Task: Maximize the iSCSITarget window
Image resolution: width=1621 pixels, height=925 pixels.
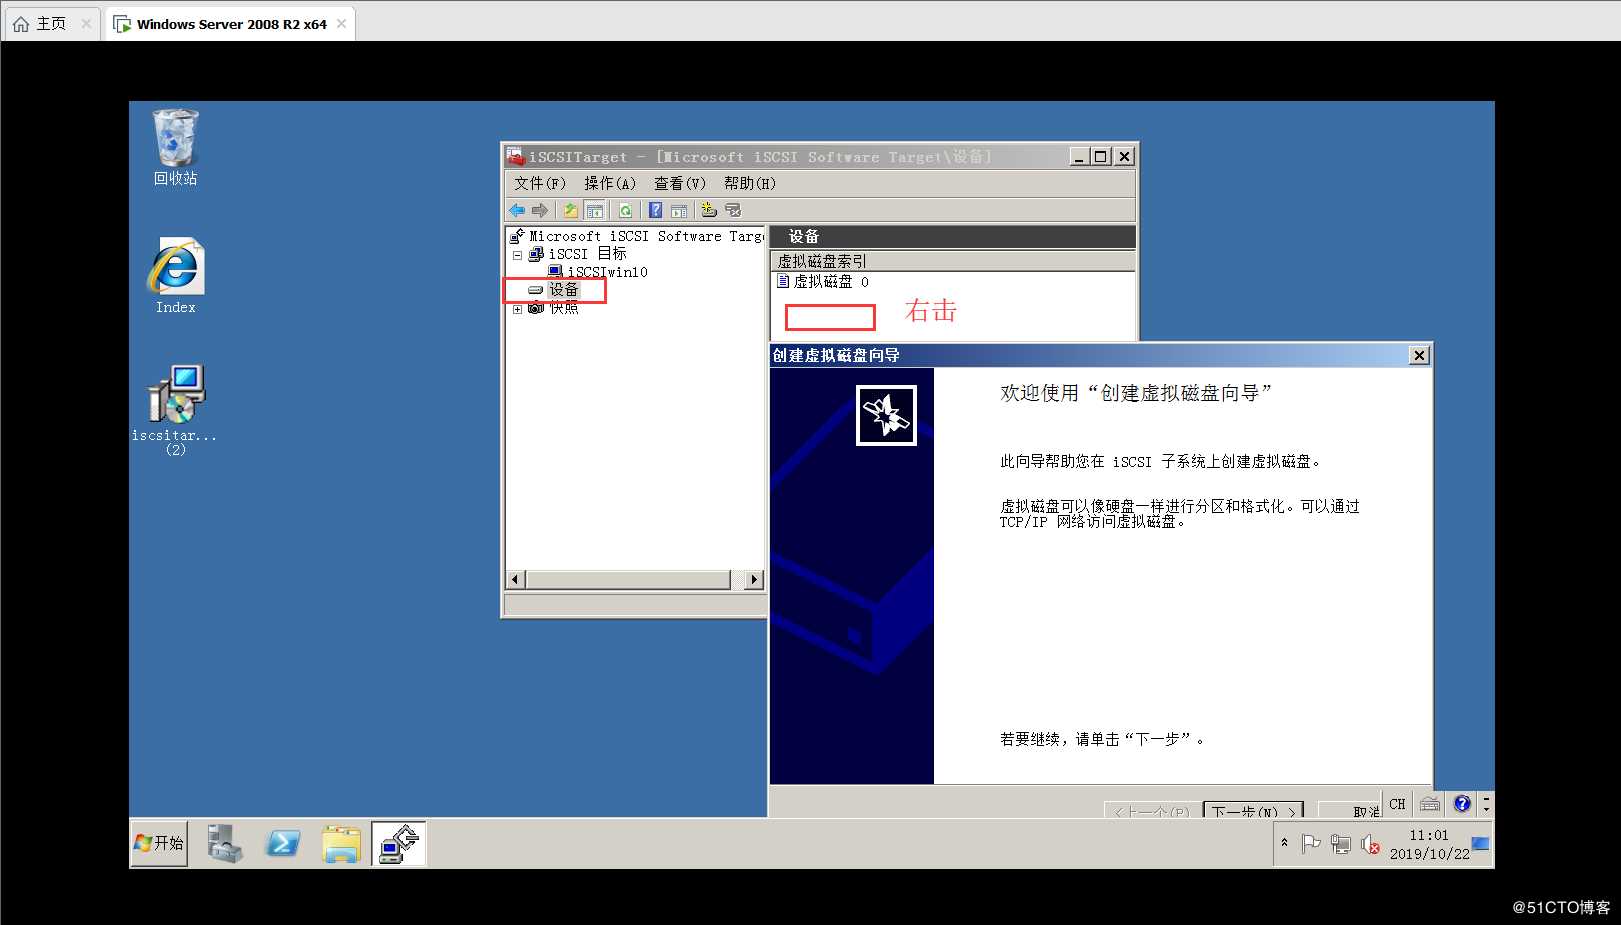Action: tap(1101, 157)
